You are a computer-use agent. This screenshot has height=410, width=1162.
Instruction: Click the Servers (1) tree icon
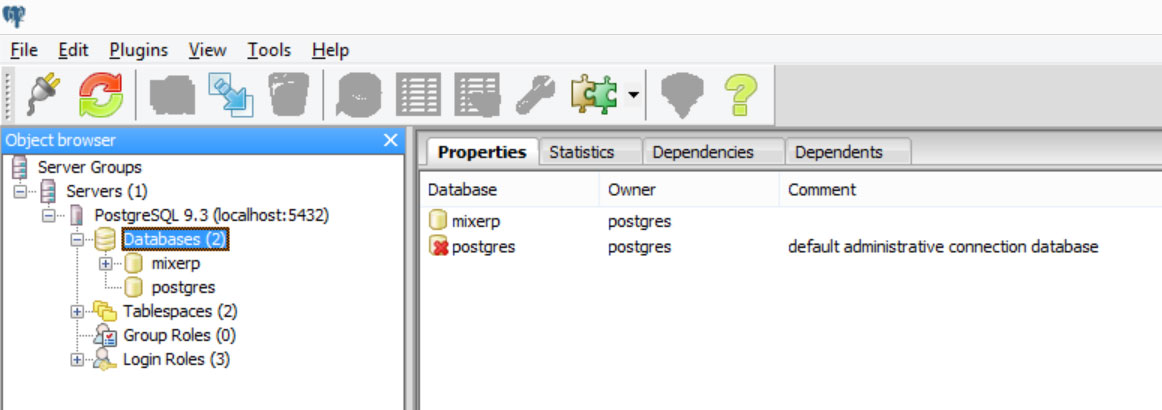click(x=48, y=191)
